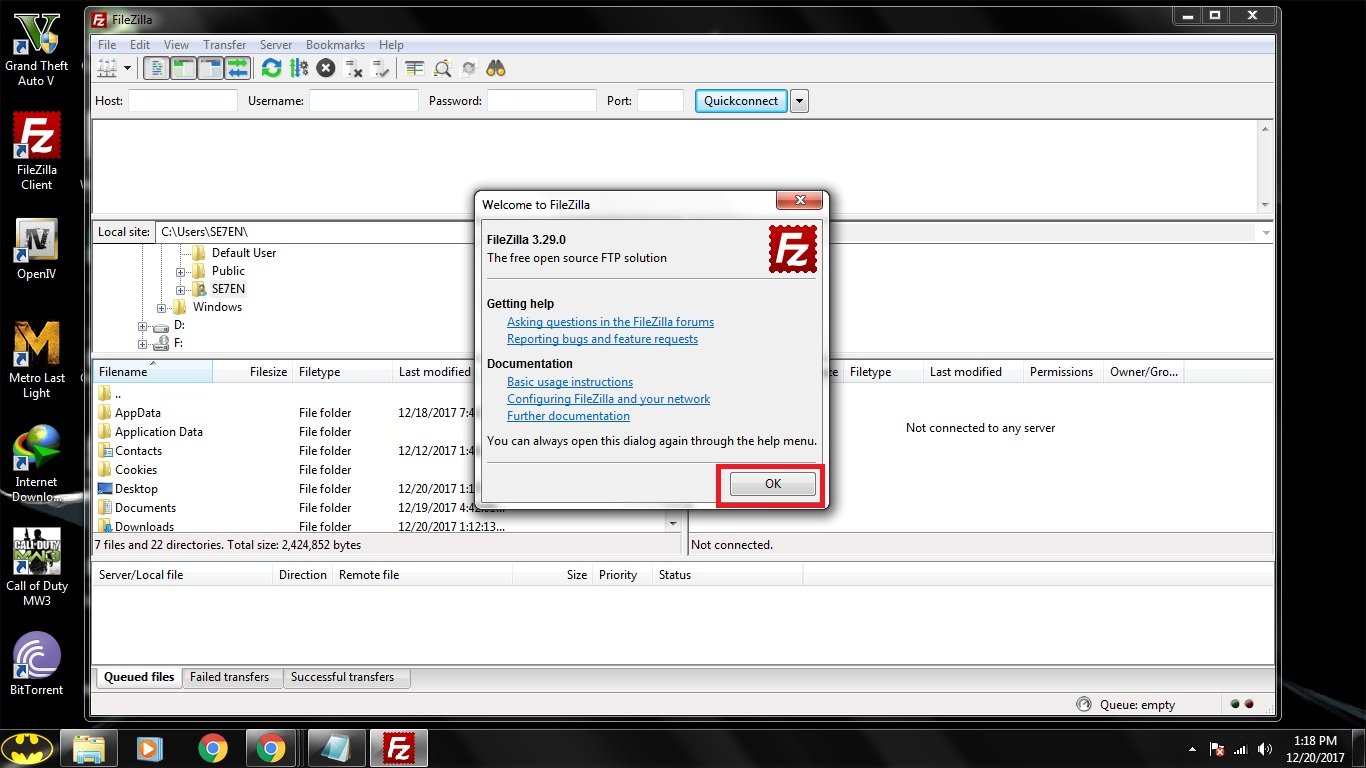Click the reconnect to last server icon

coord(379,68)
